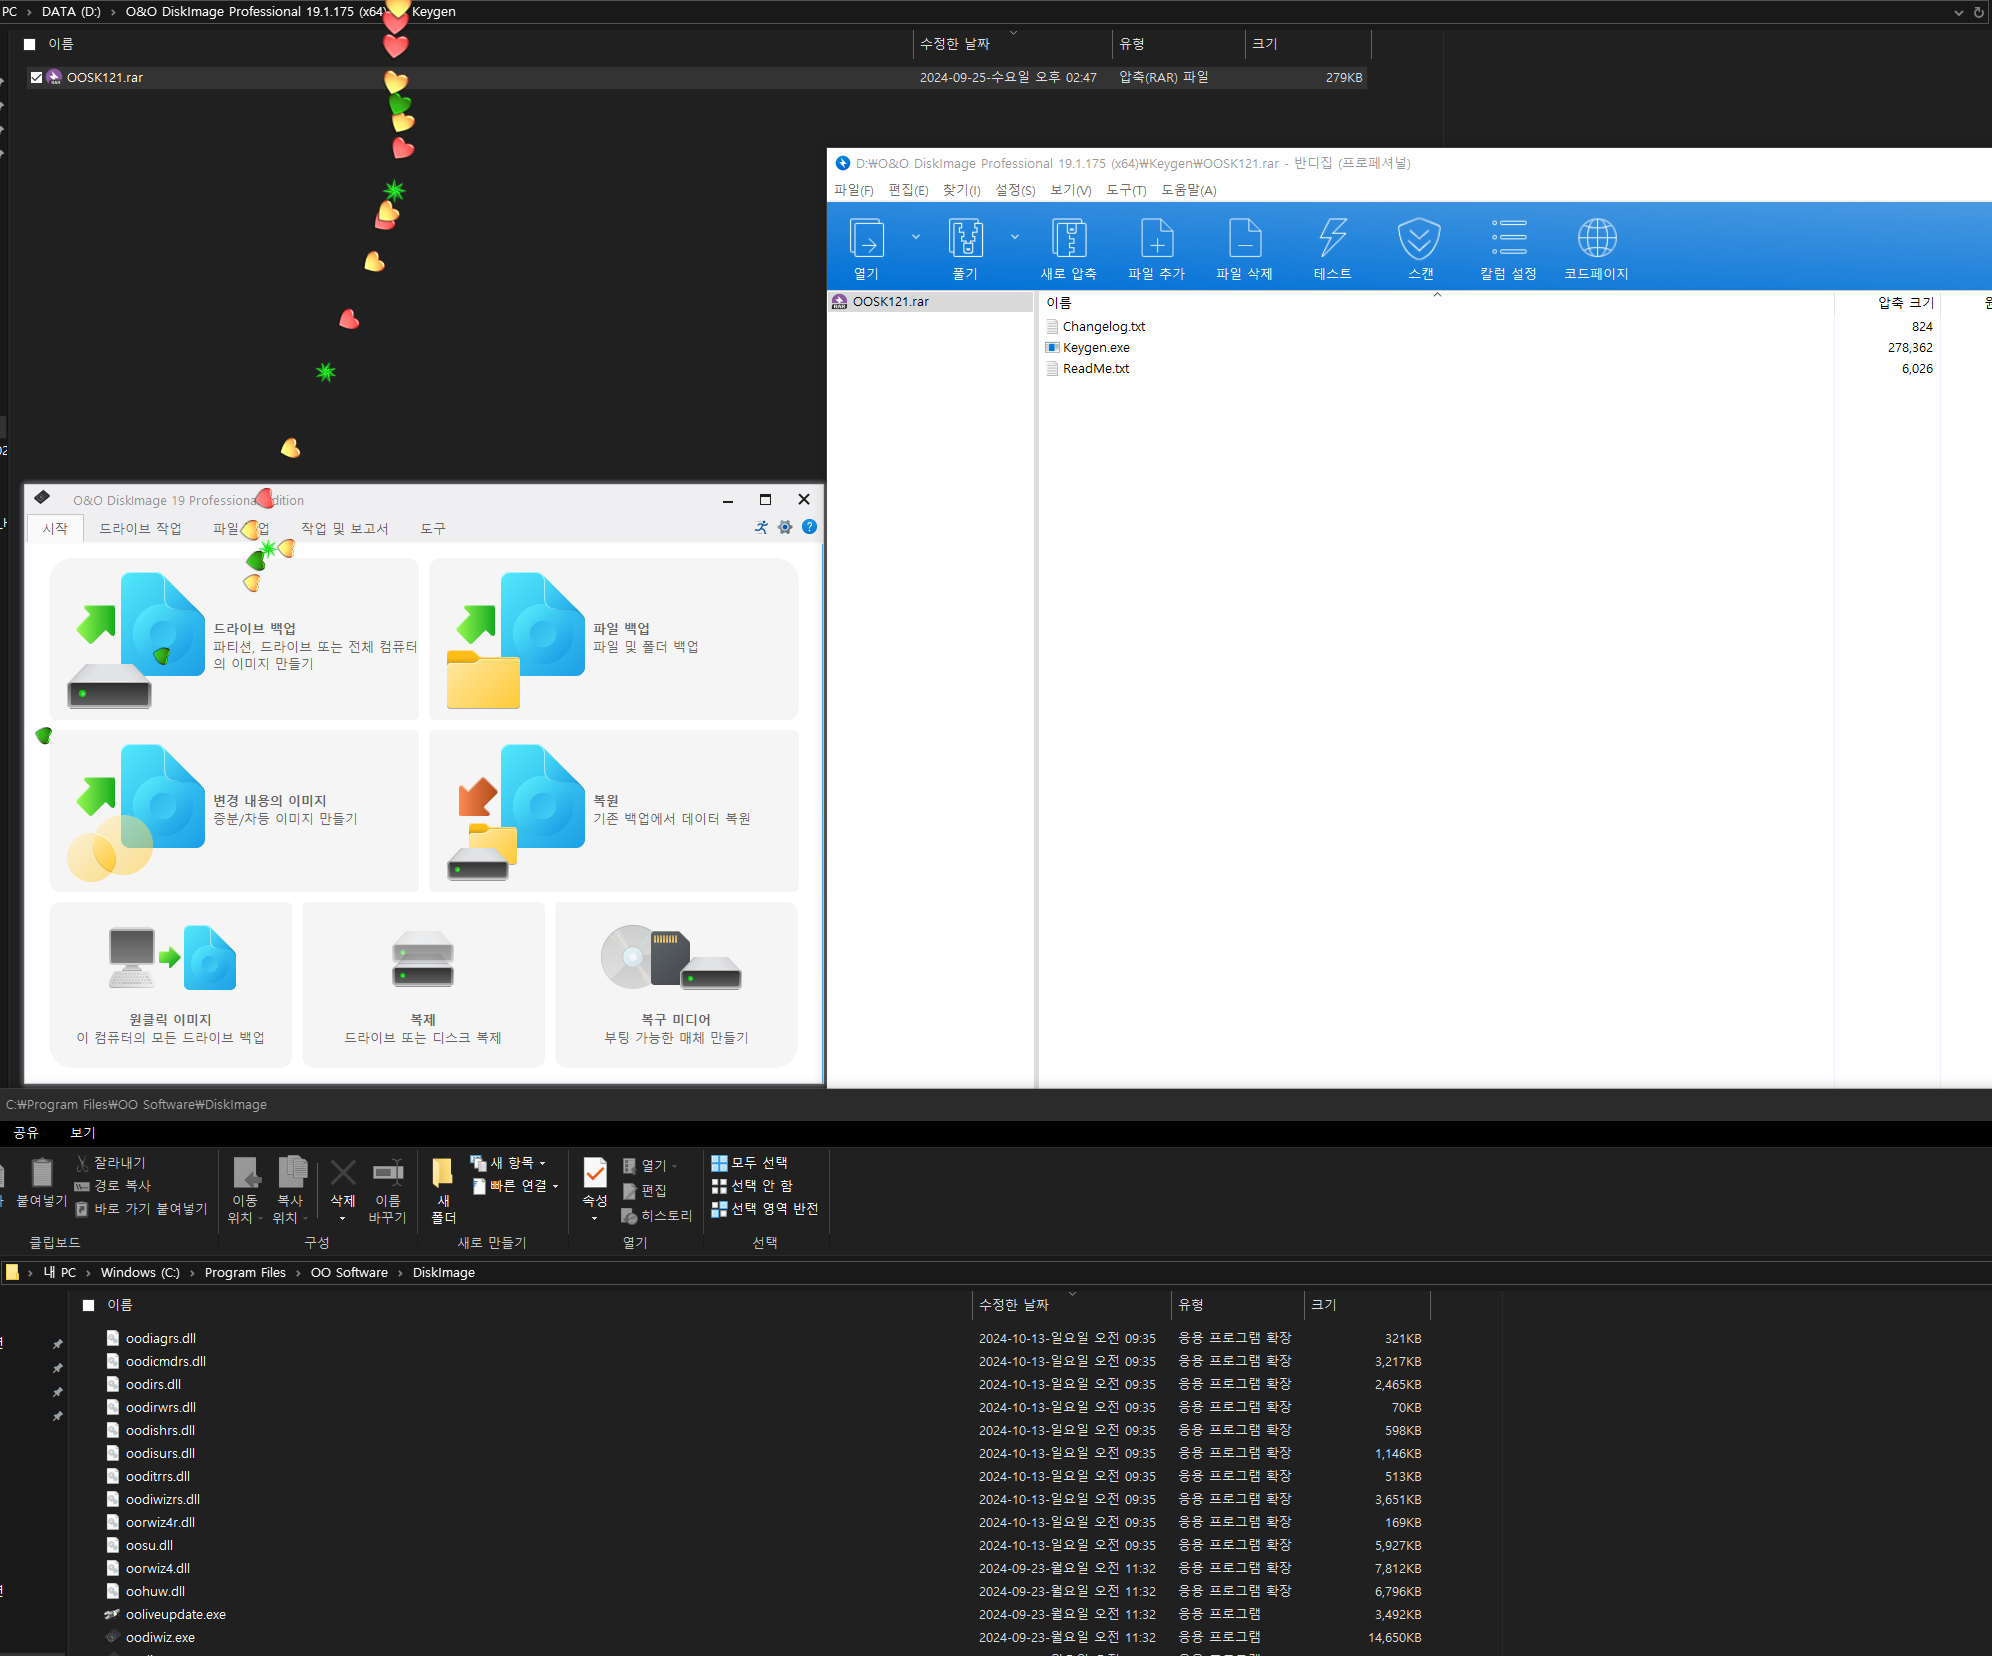Click the Bandizip 열기 (Open) toolbar icon
1992x1656 pixels.
866,239
